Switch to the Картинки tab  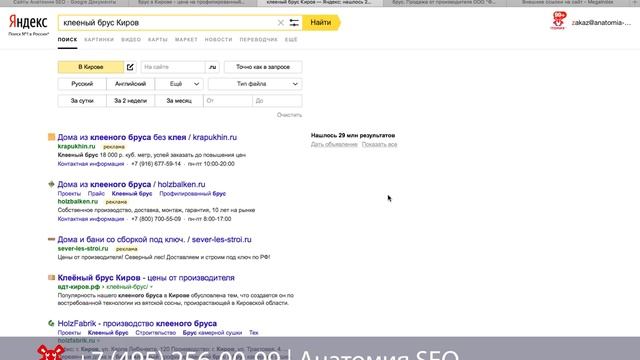tap(99, 40)
